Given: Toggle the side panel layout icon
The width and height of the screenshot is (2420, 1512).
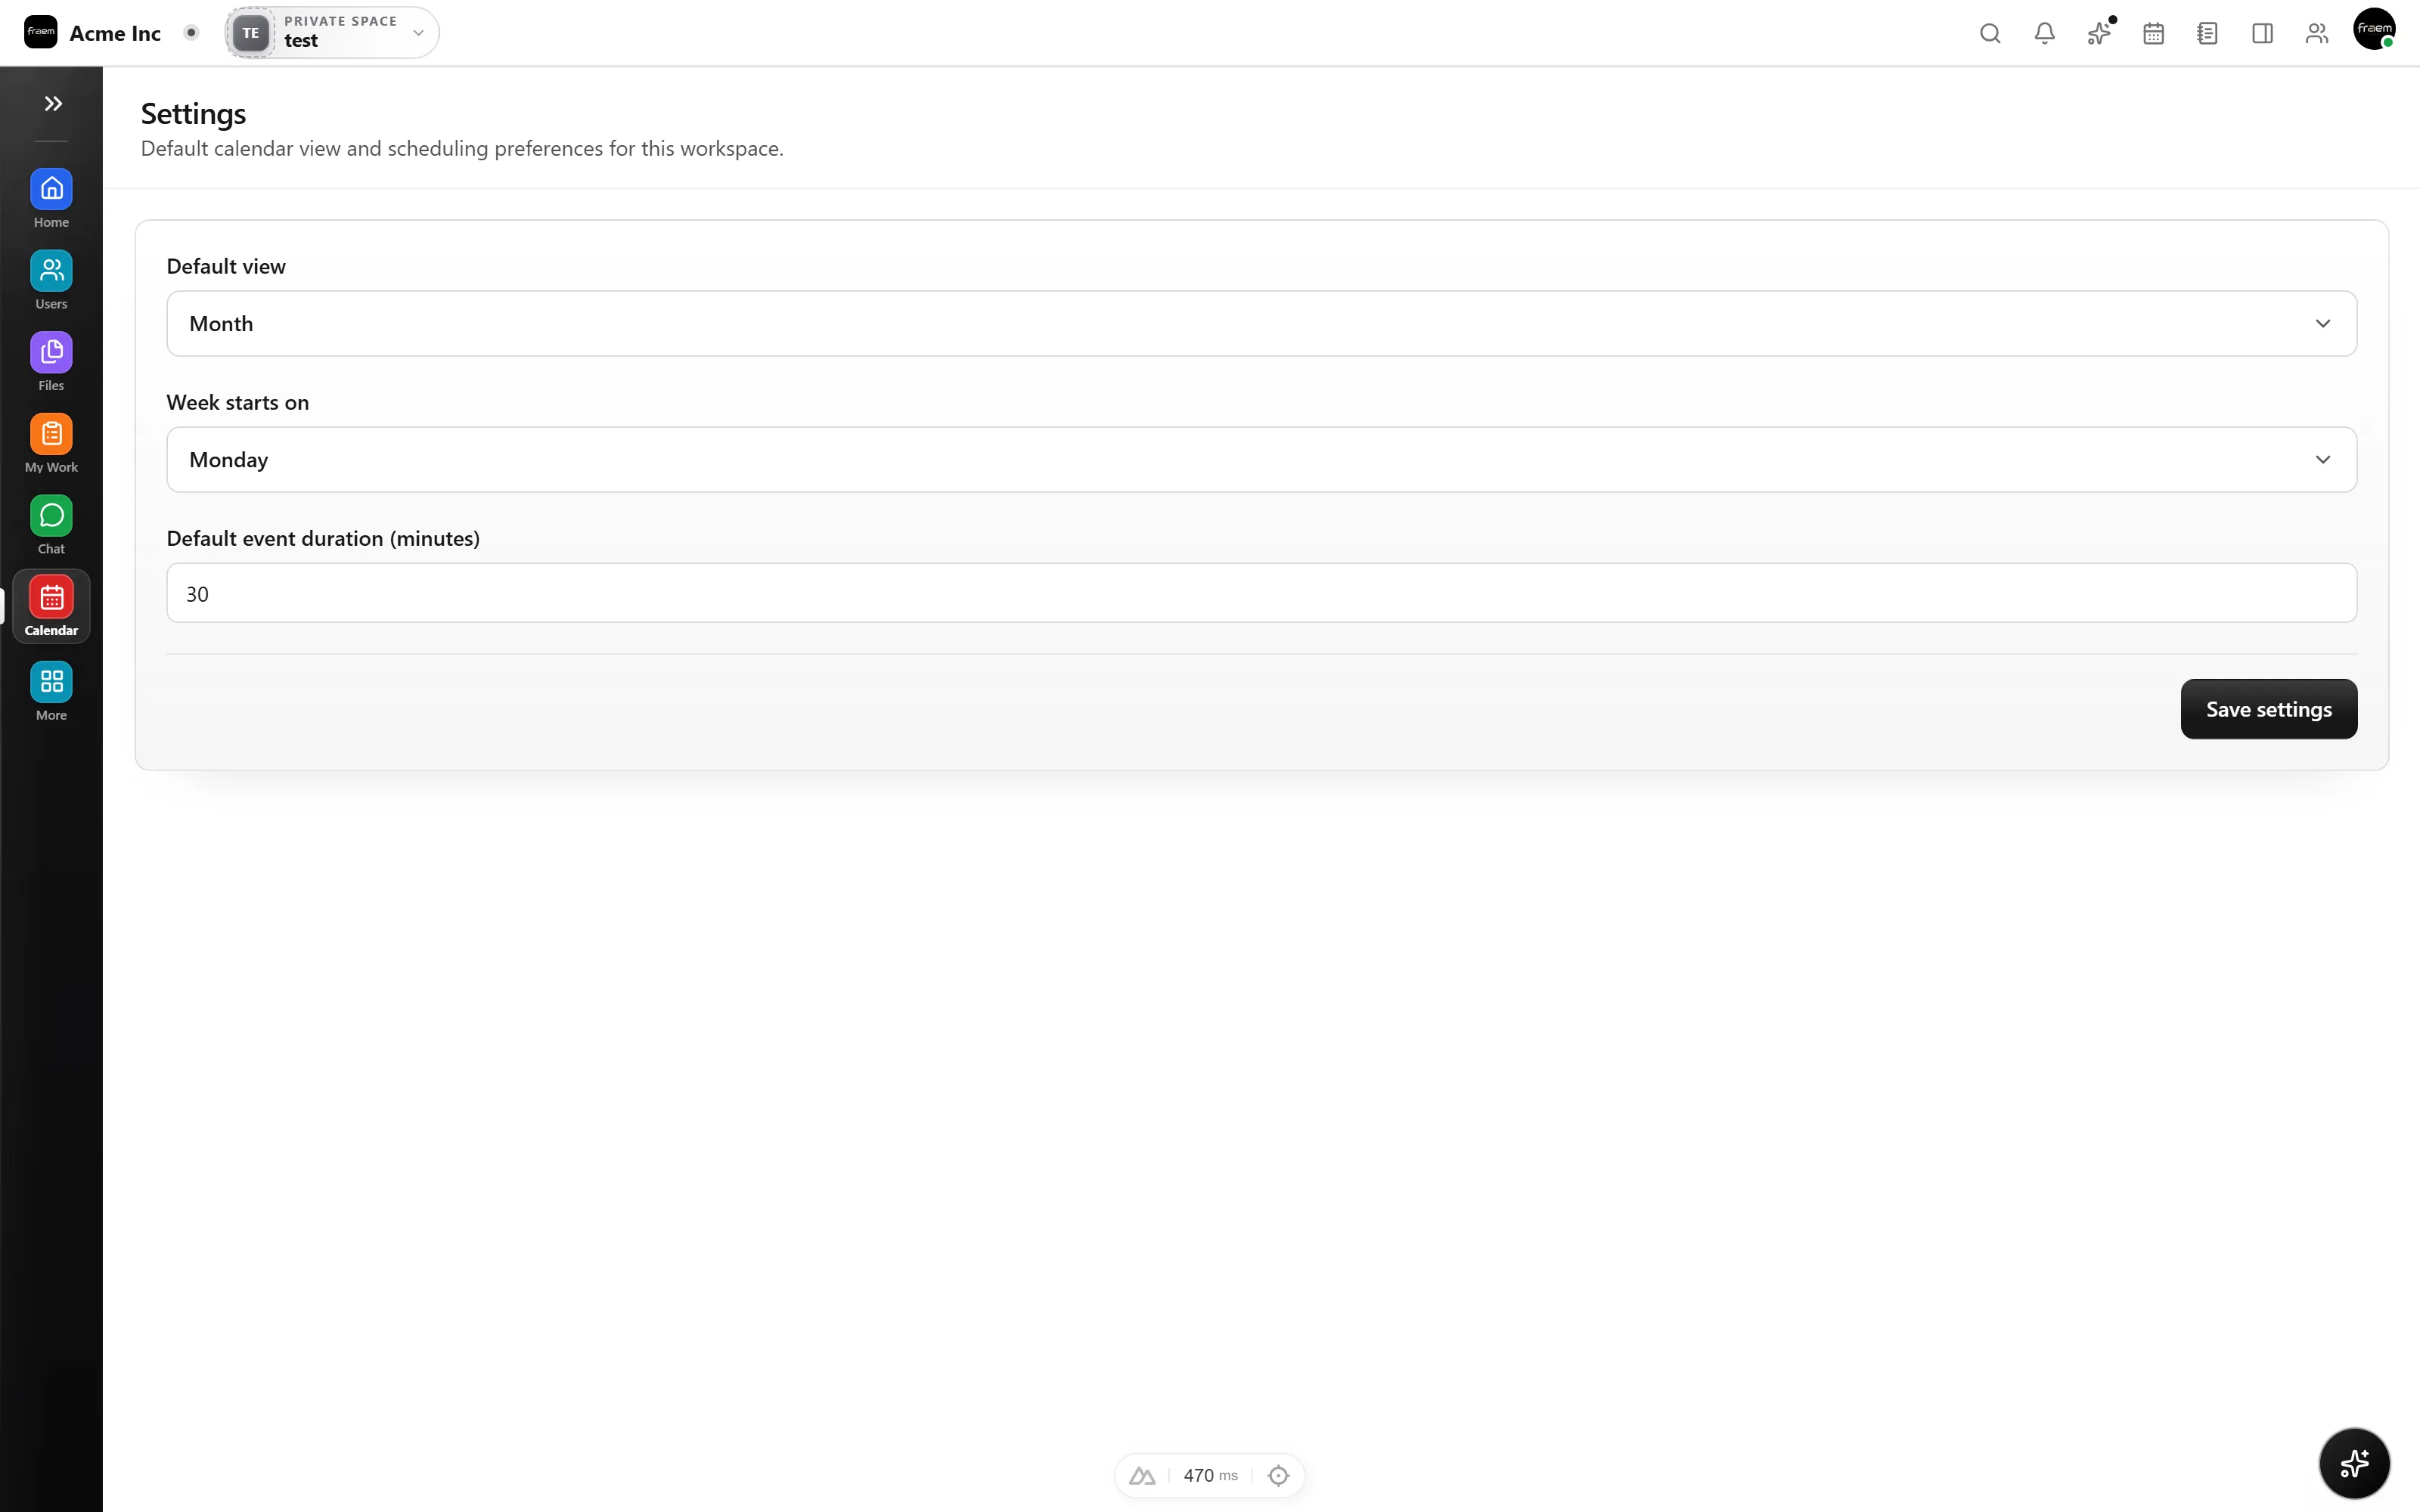Looking at the screenshot, I should click(x=2262, y=33).
